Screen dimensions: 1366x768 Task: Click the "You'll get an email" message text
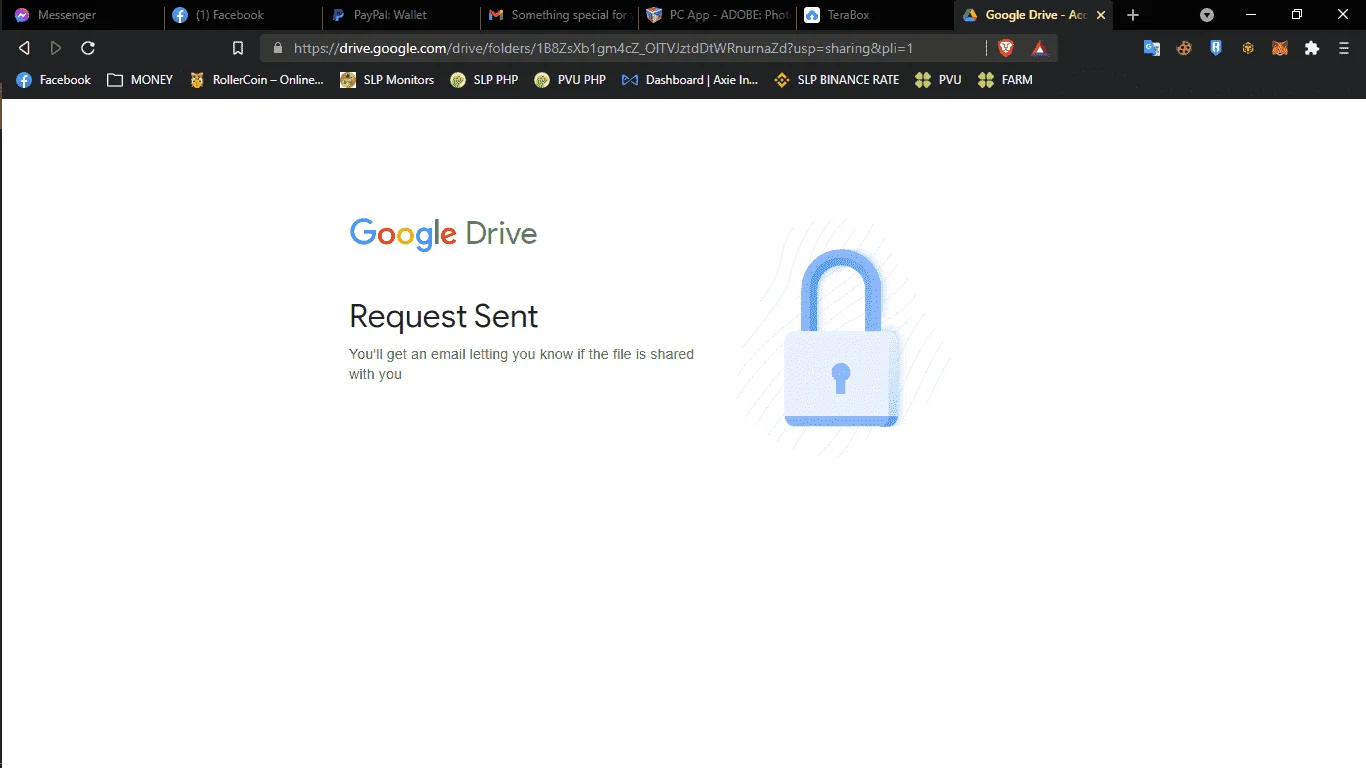pos(521,364)
